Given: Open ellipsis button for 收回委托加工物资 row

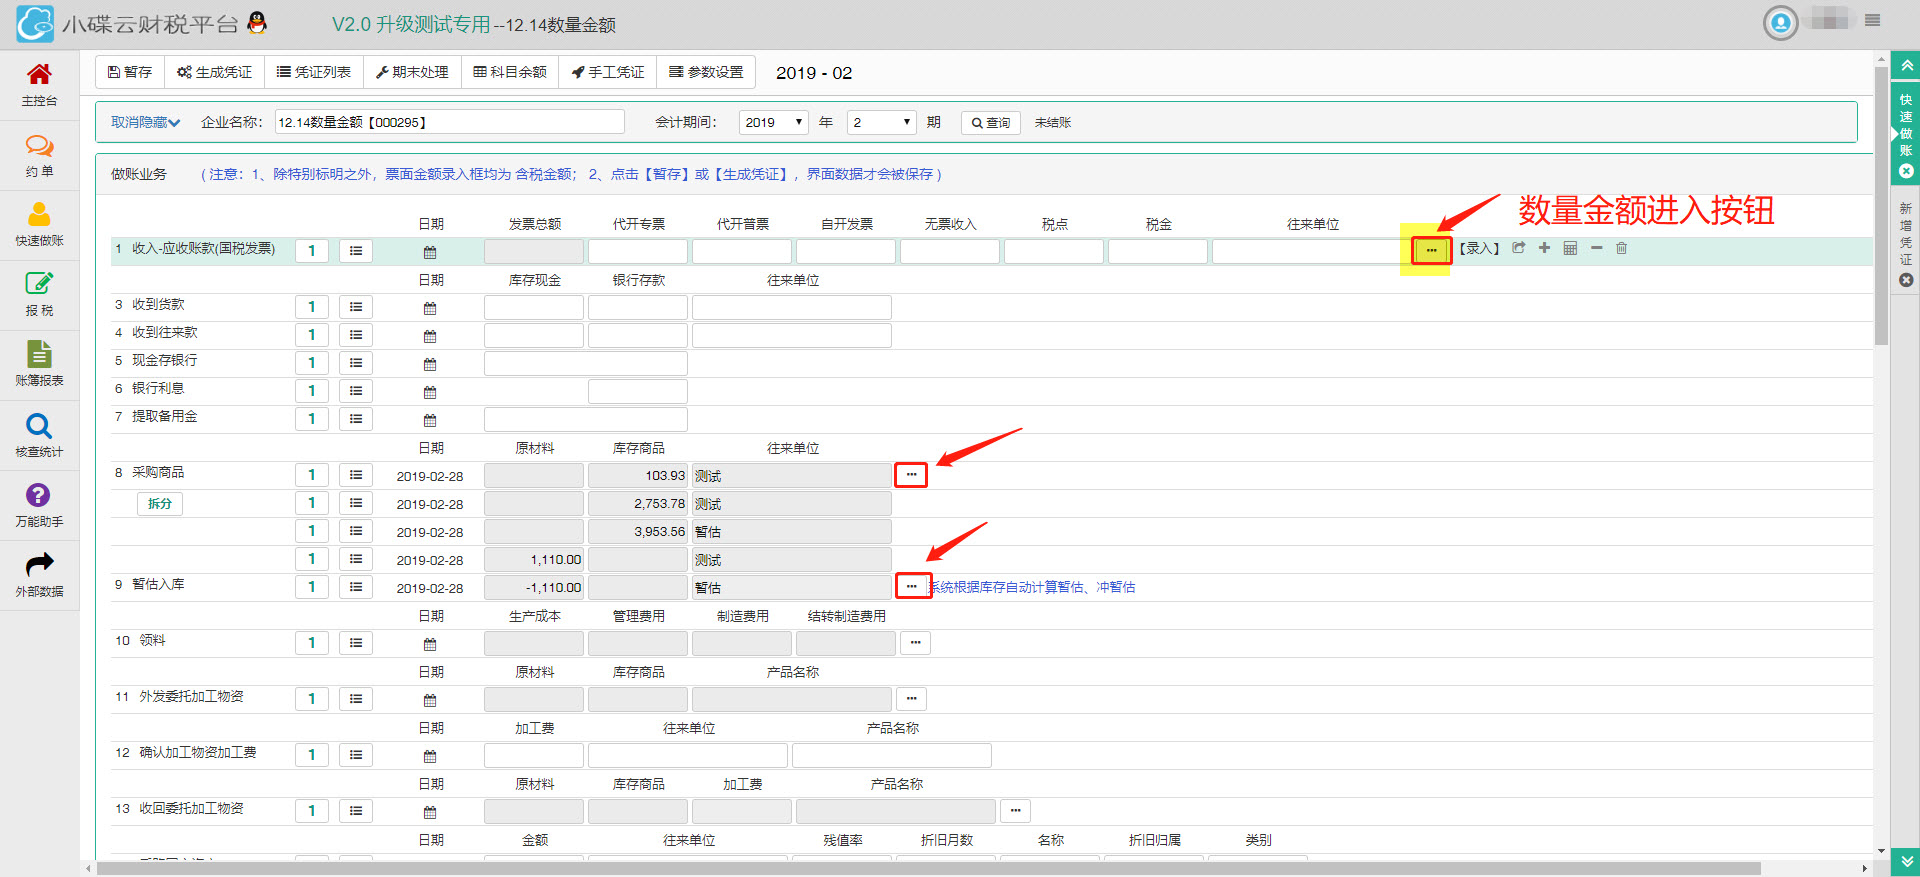Looking at the screenshot, I should [x=1015, y=811].
